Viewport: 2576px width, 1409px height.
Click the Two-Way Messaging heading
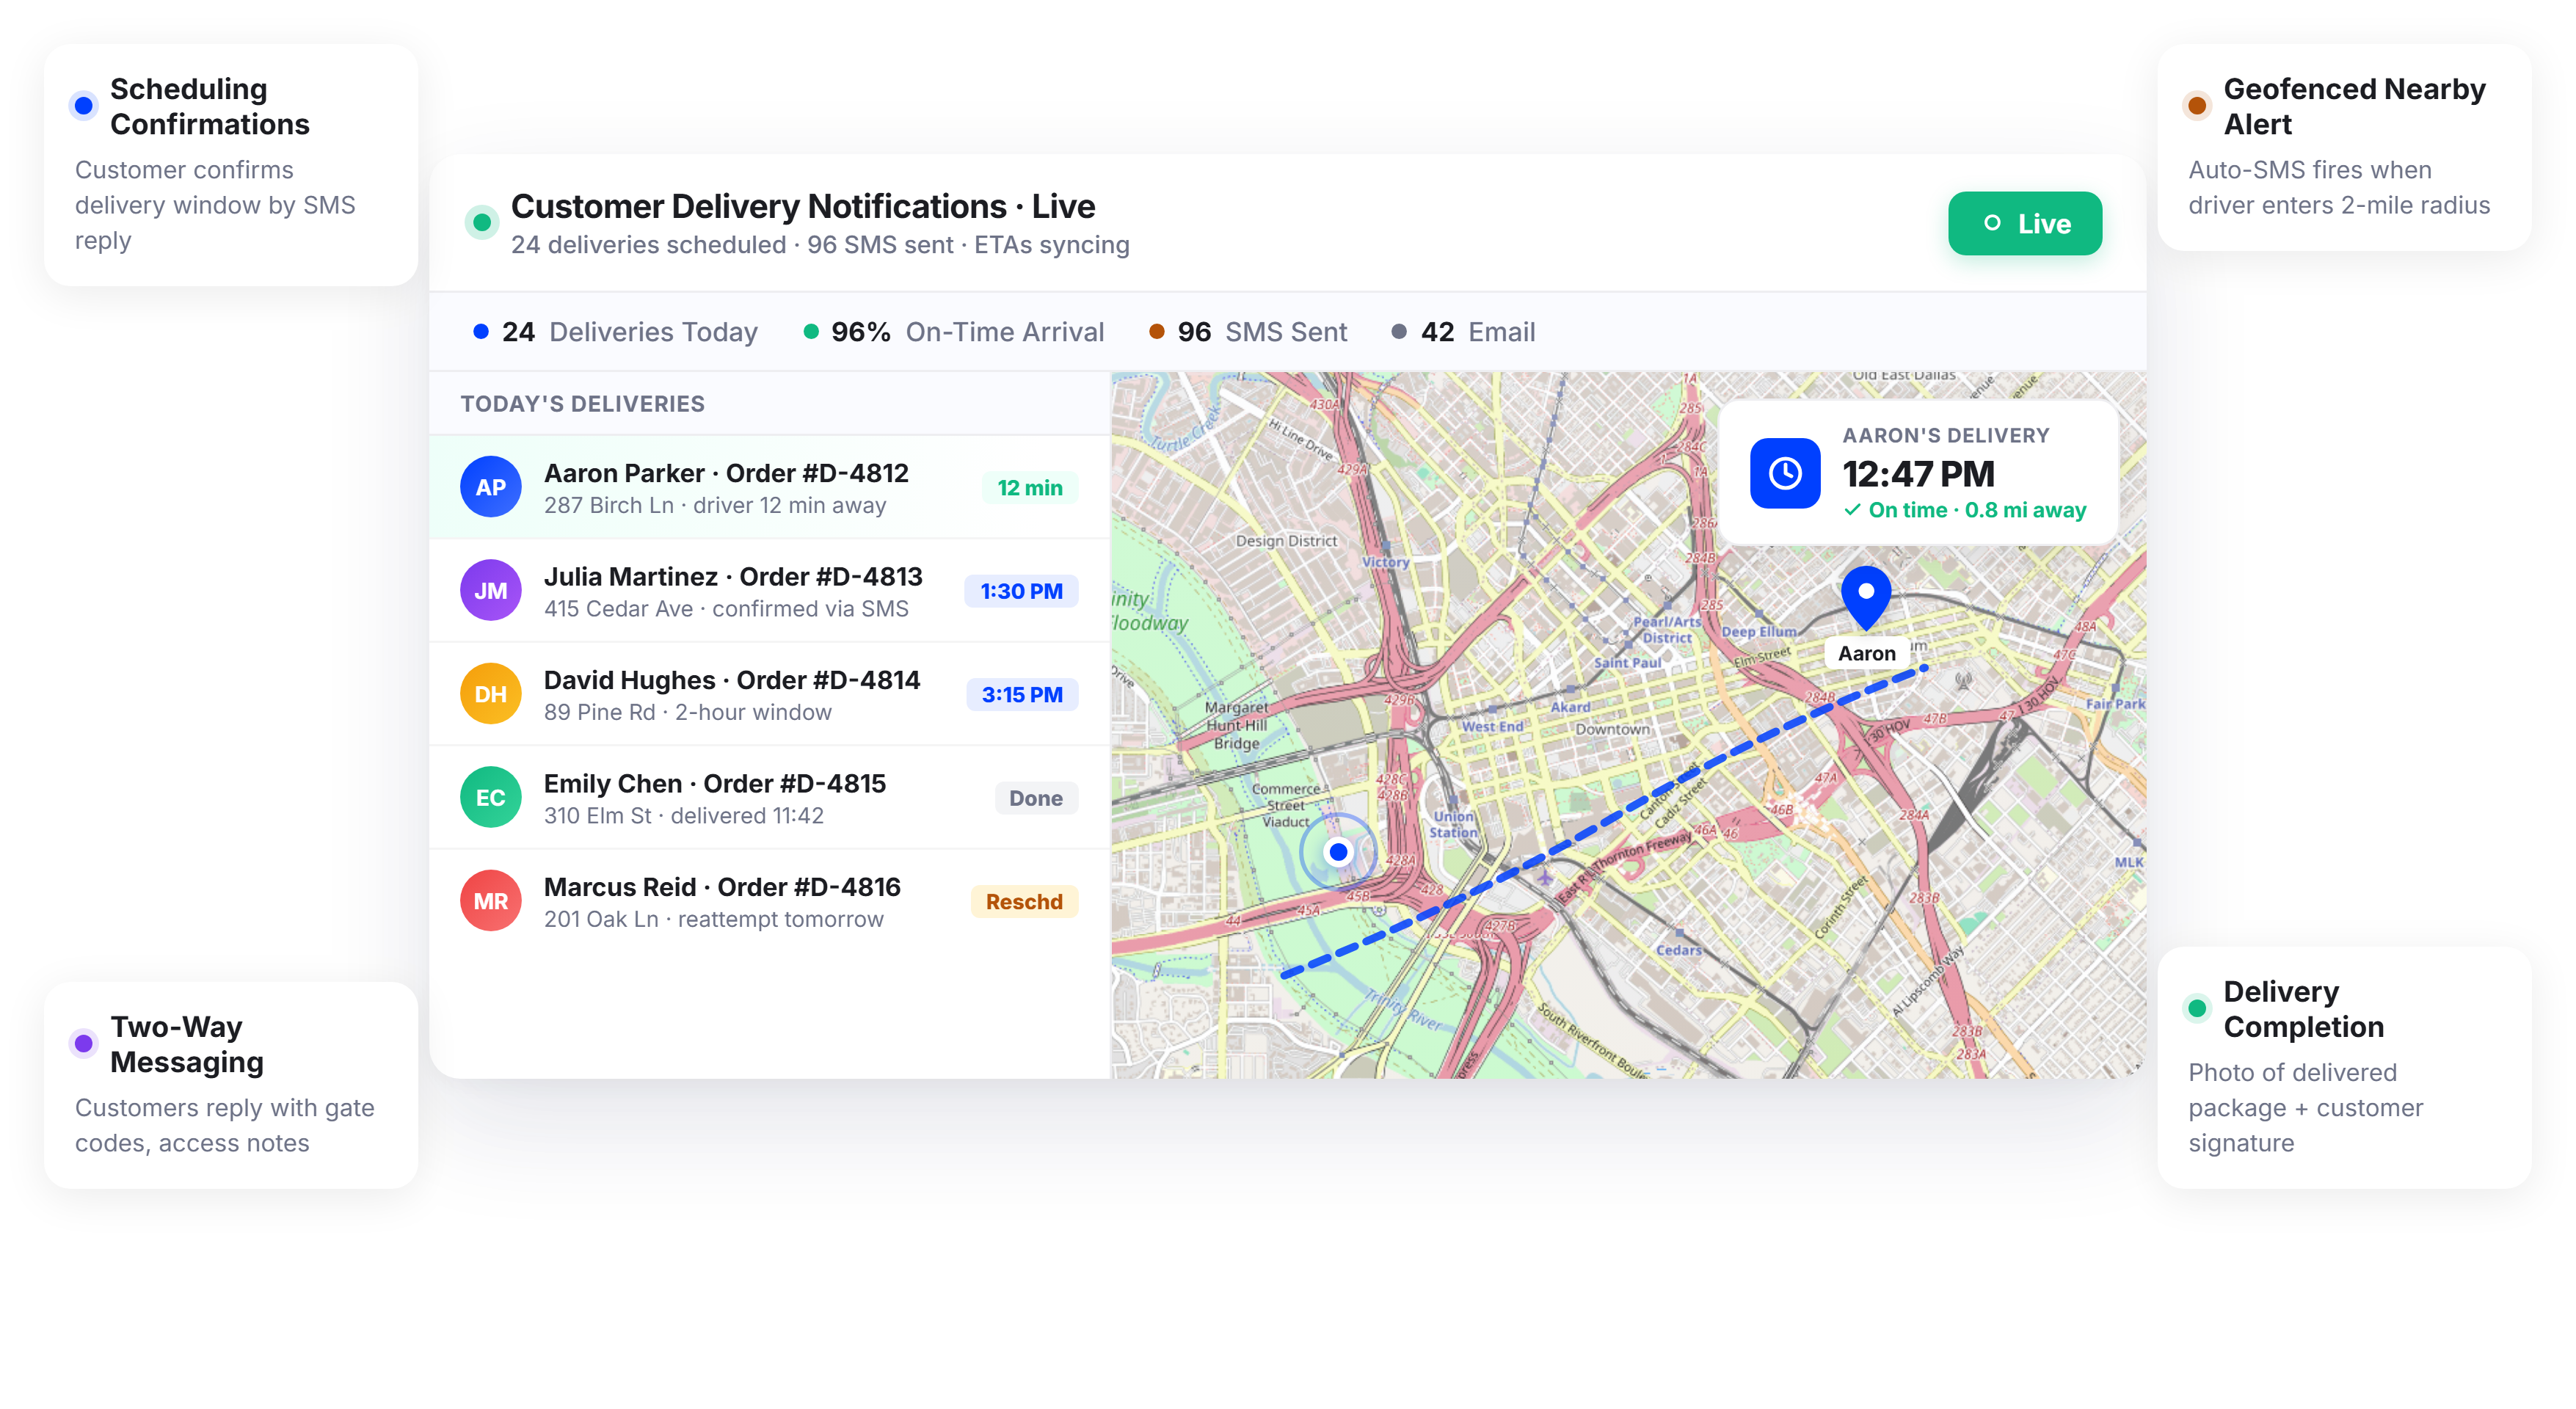click(187, 1044)
